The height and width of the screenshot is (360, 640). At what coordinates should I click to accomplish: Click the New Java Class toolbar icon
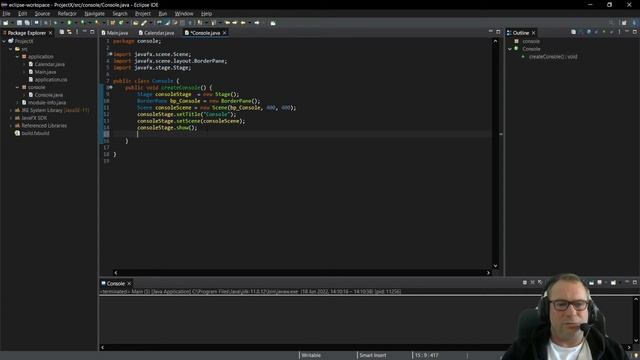click(x=121, y=23)
